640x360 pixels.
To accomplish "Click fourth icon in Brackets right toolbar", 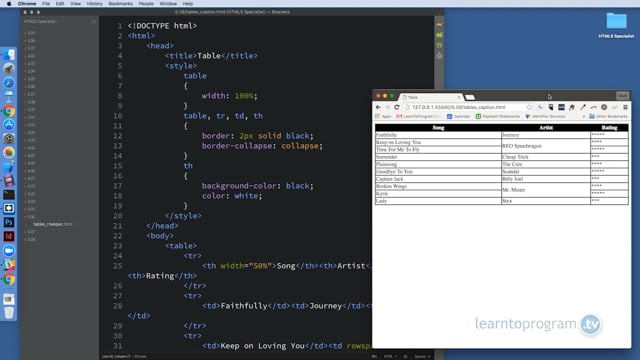I will (x=439, y=56).
